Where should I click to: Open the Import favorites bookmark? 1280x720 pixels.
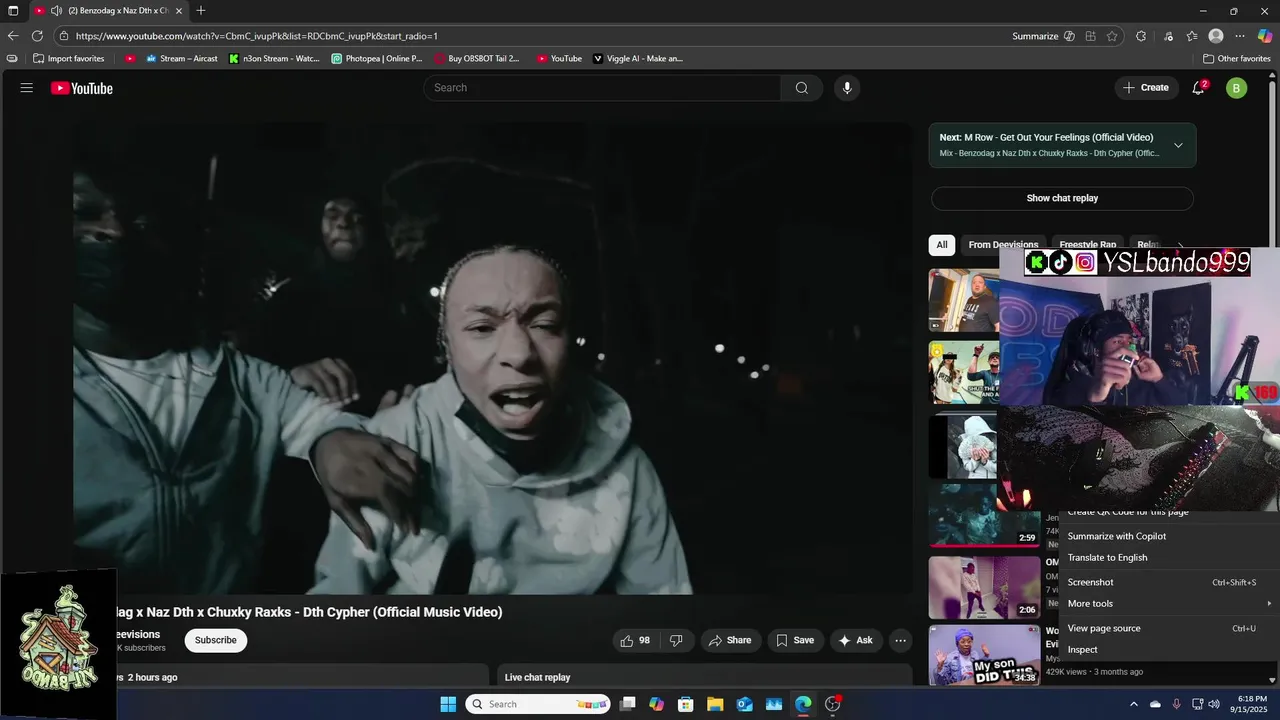coord(68,59)
